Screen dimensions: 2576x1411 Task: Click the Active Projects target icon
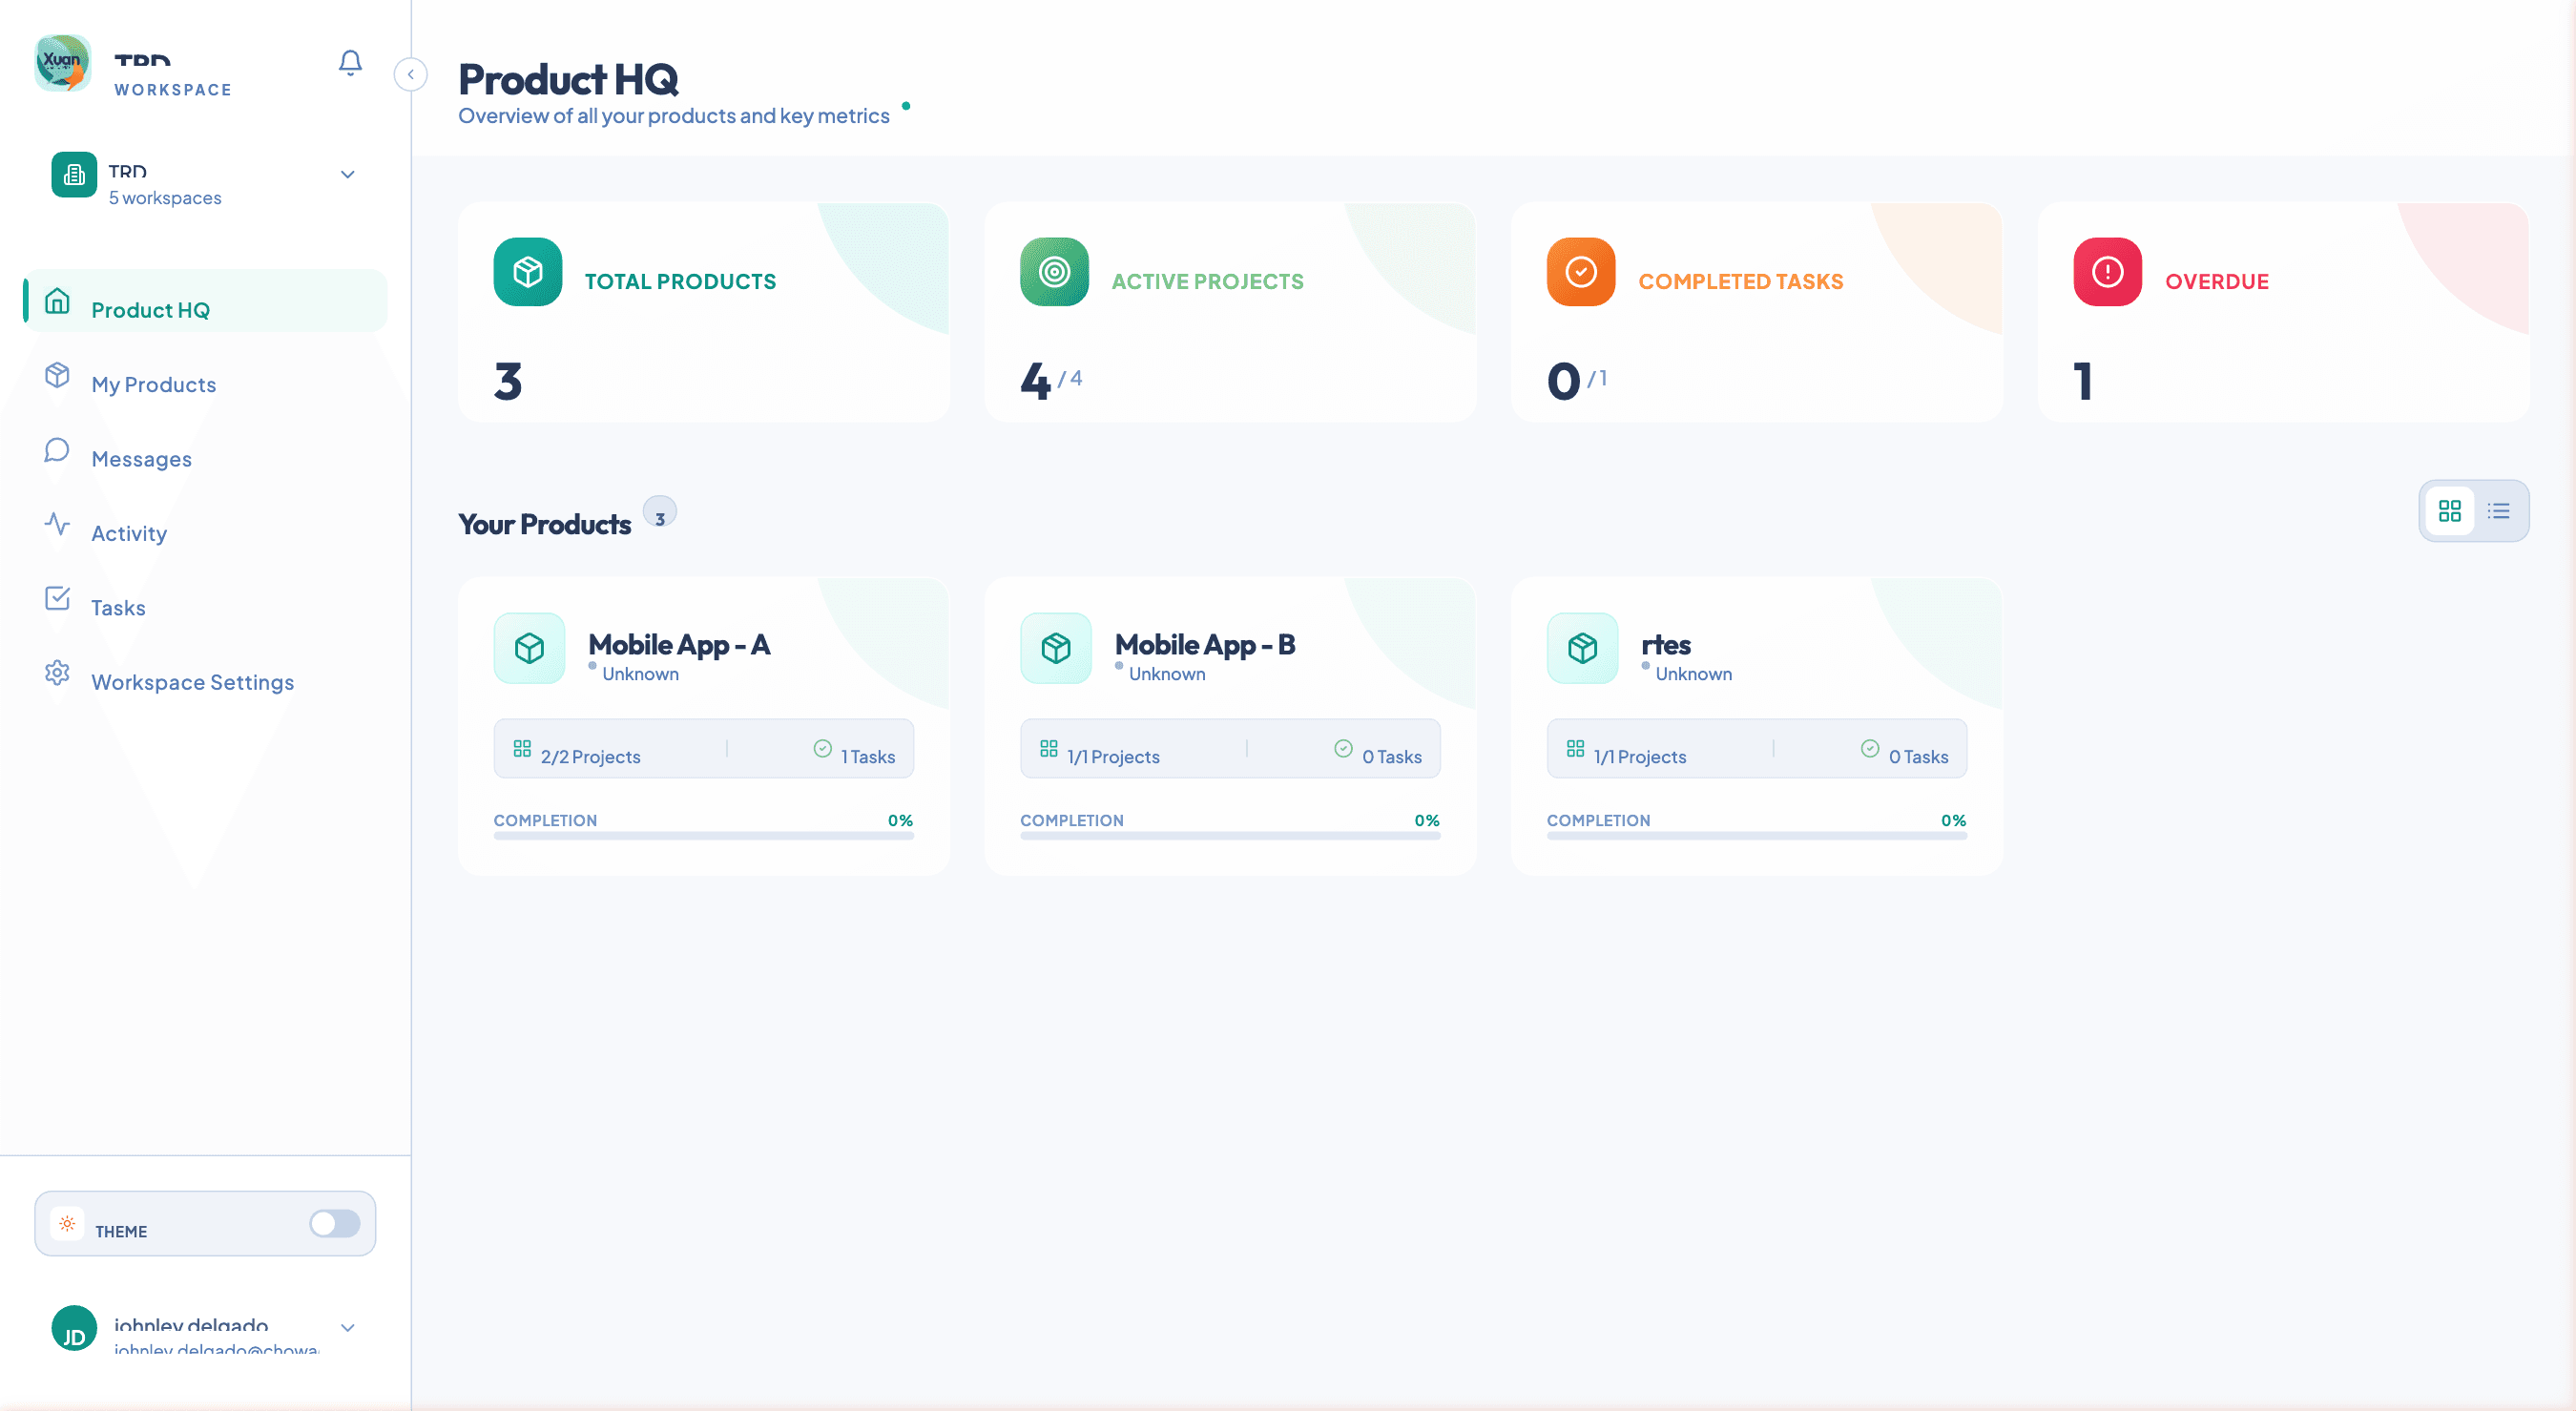(1054, 271)
